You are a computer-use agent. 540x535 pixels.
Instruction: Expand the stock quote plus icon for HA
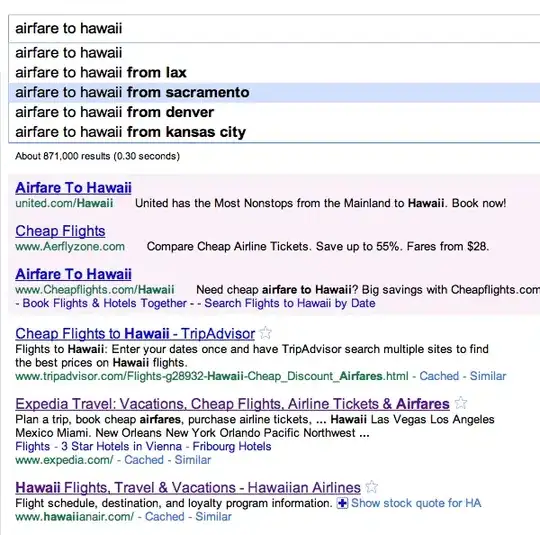tap(342, 503)
